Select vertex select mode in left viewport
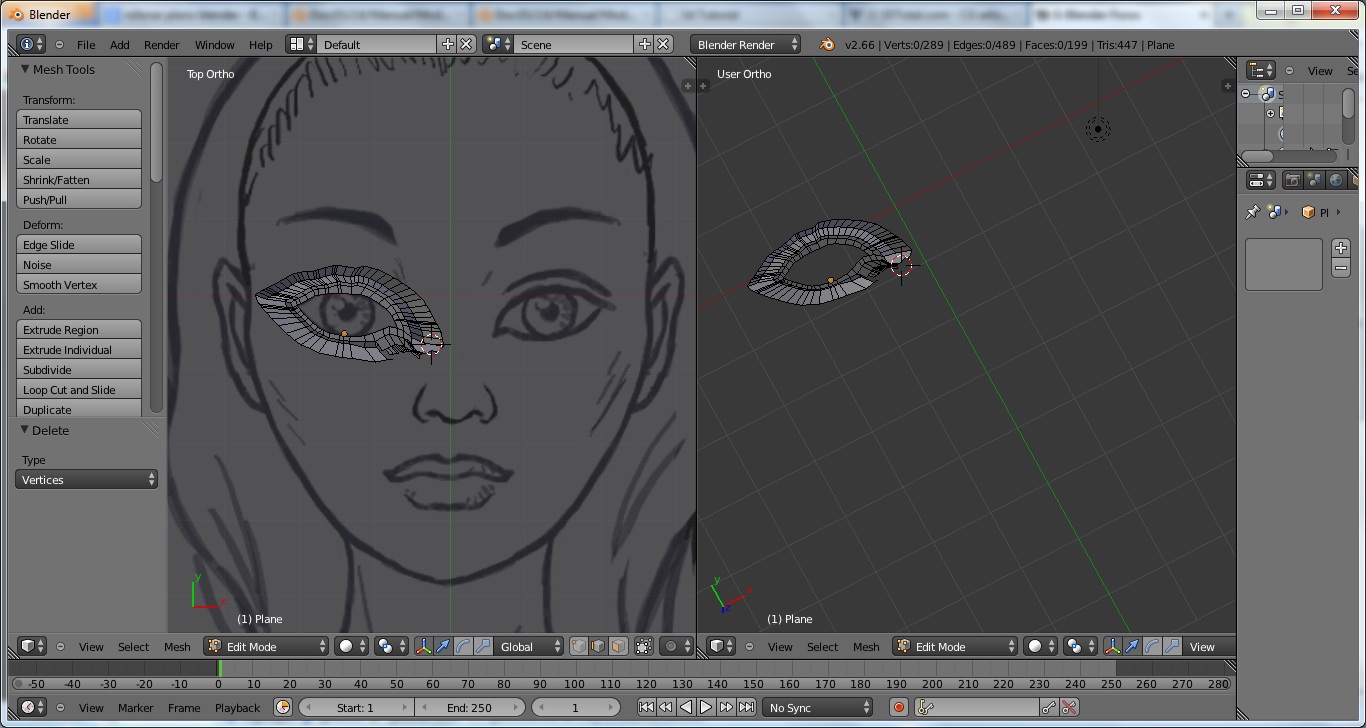The width and height of the screenshot is (1366, 728). 579,647
